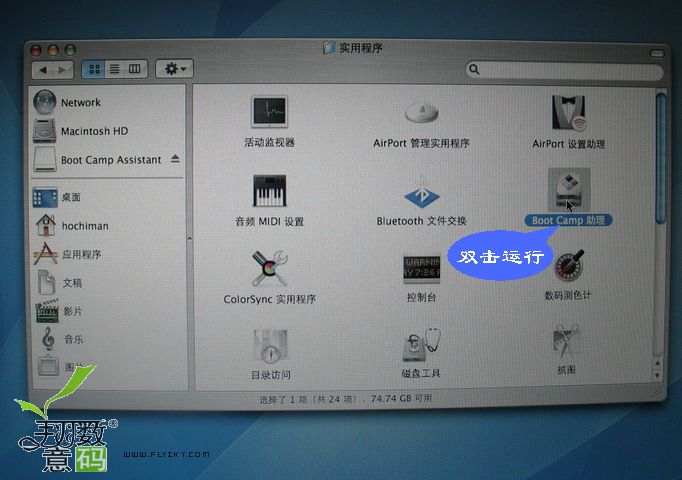Select the AirPort 设置助理 icon
This screenshot has width=682, height=480.
568,113
